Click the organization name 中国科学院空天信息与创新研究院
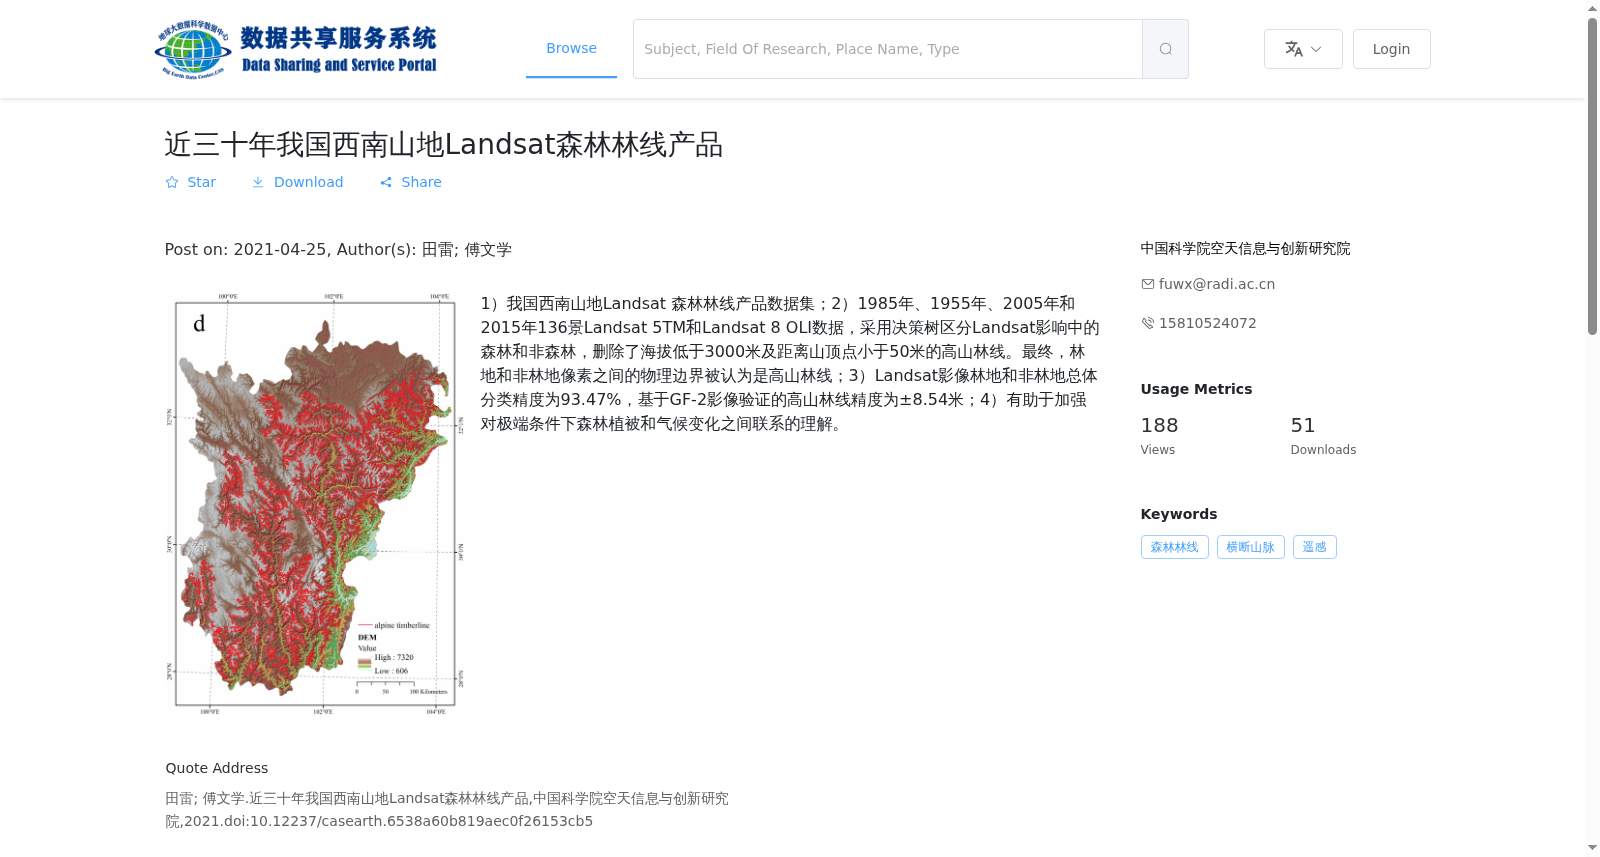 click(x=1245, y=248)
